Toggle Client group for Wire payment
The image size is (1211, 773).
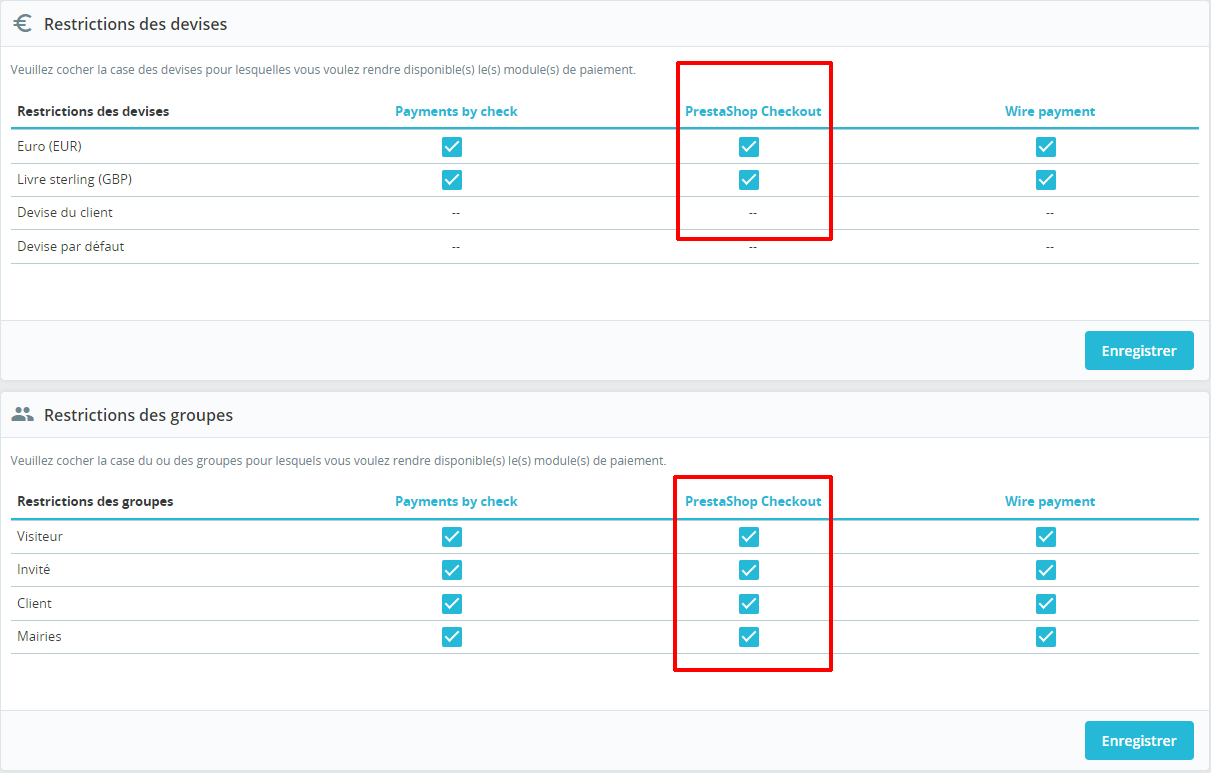coord(1046,604)
